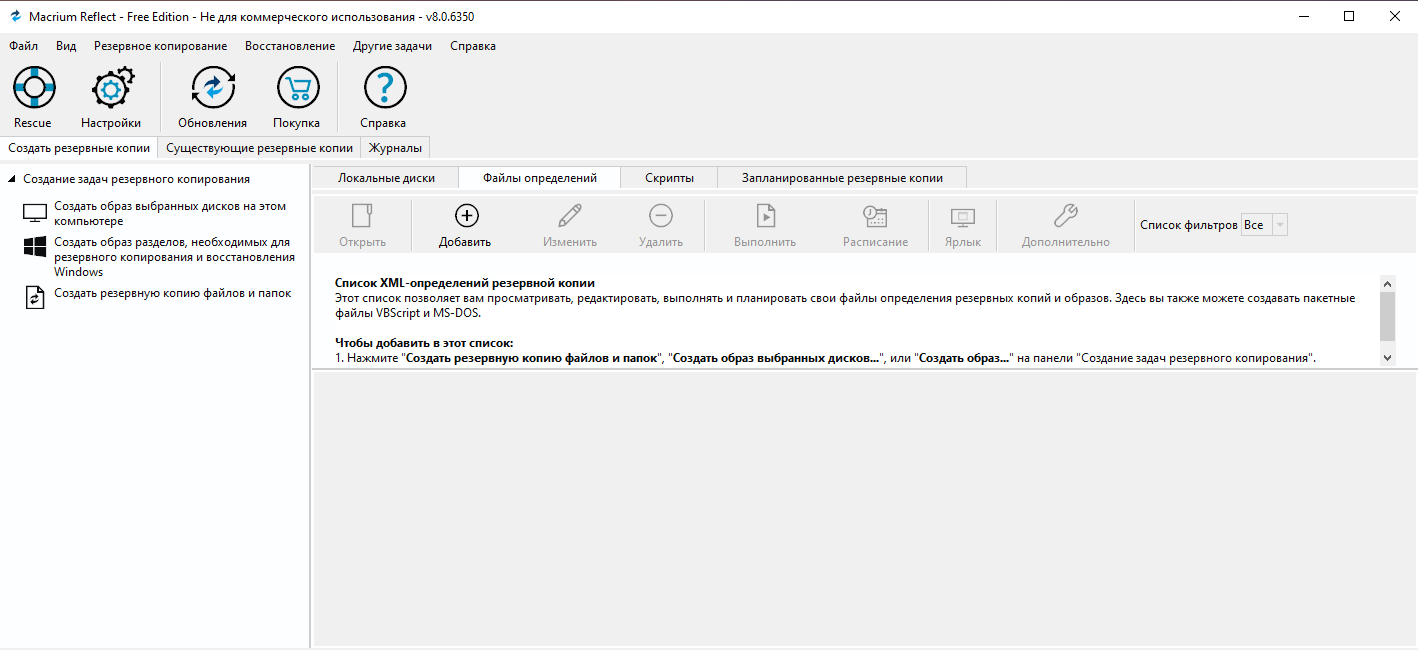Click the info panel scrollbar down arrow
Viewport: 1418px width, 650px height.
(x=1387, y=357)
